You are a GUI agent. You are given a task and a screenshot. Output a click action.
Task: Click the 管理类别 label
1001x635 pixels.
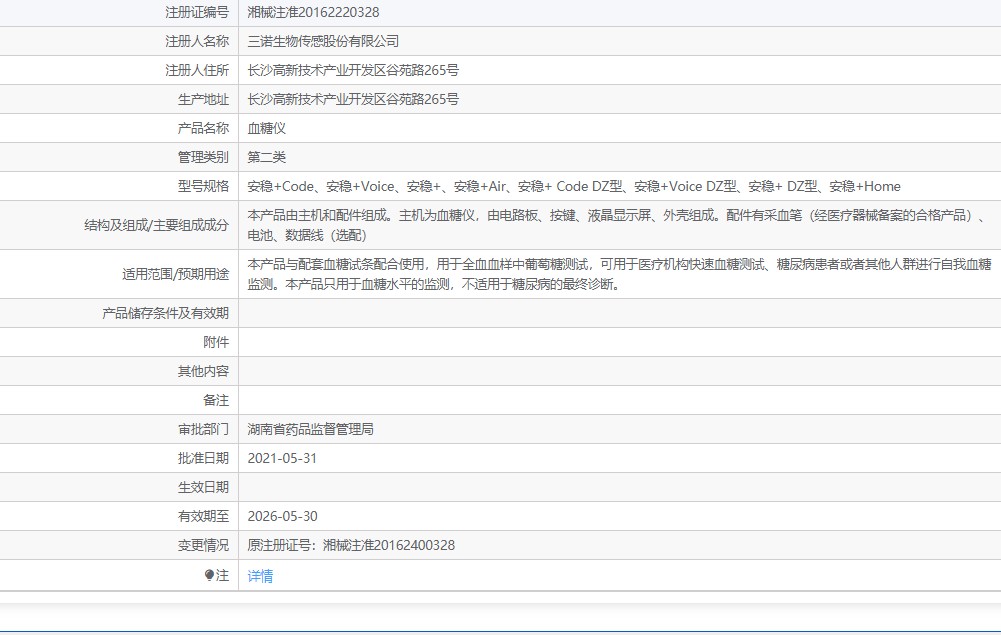coord(203,157)
